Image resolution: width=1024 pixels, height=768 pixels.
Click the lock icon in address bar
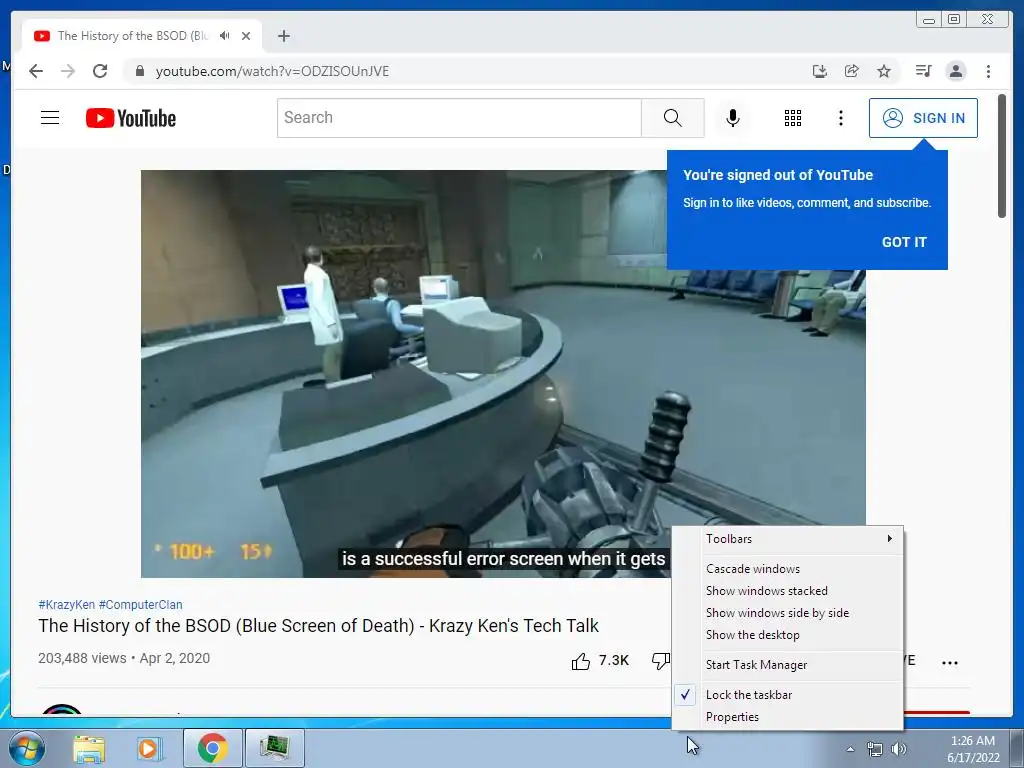[139, 71]
